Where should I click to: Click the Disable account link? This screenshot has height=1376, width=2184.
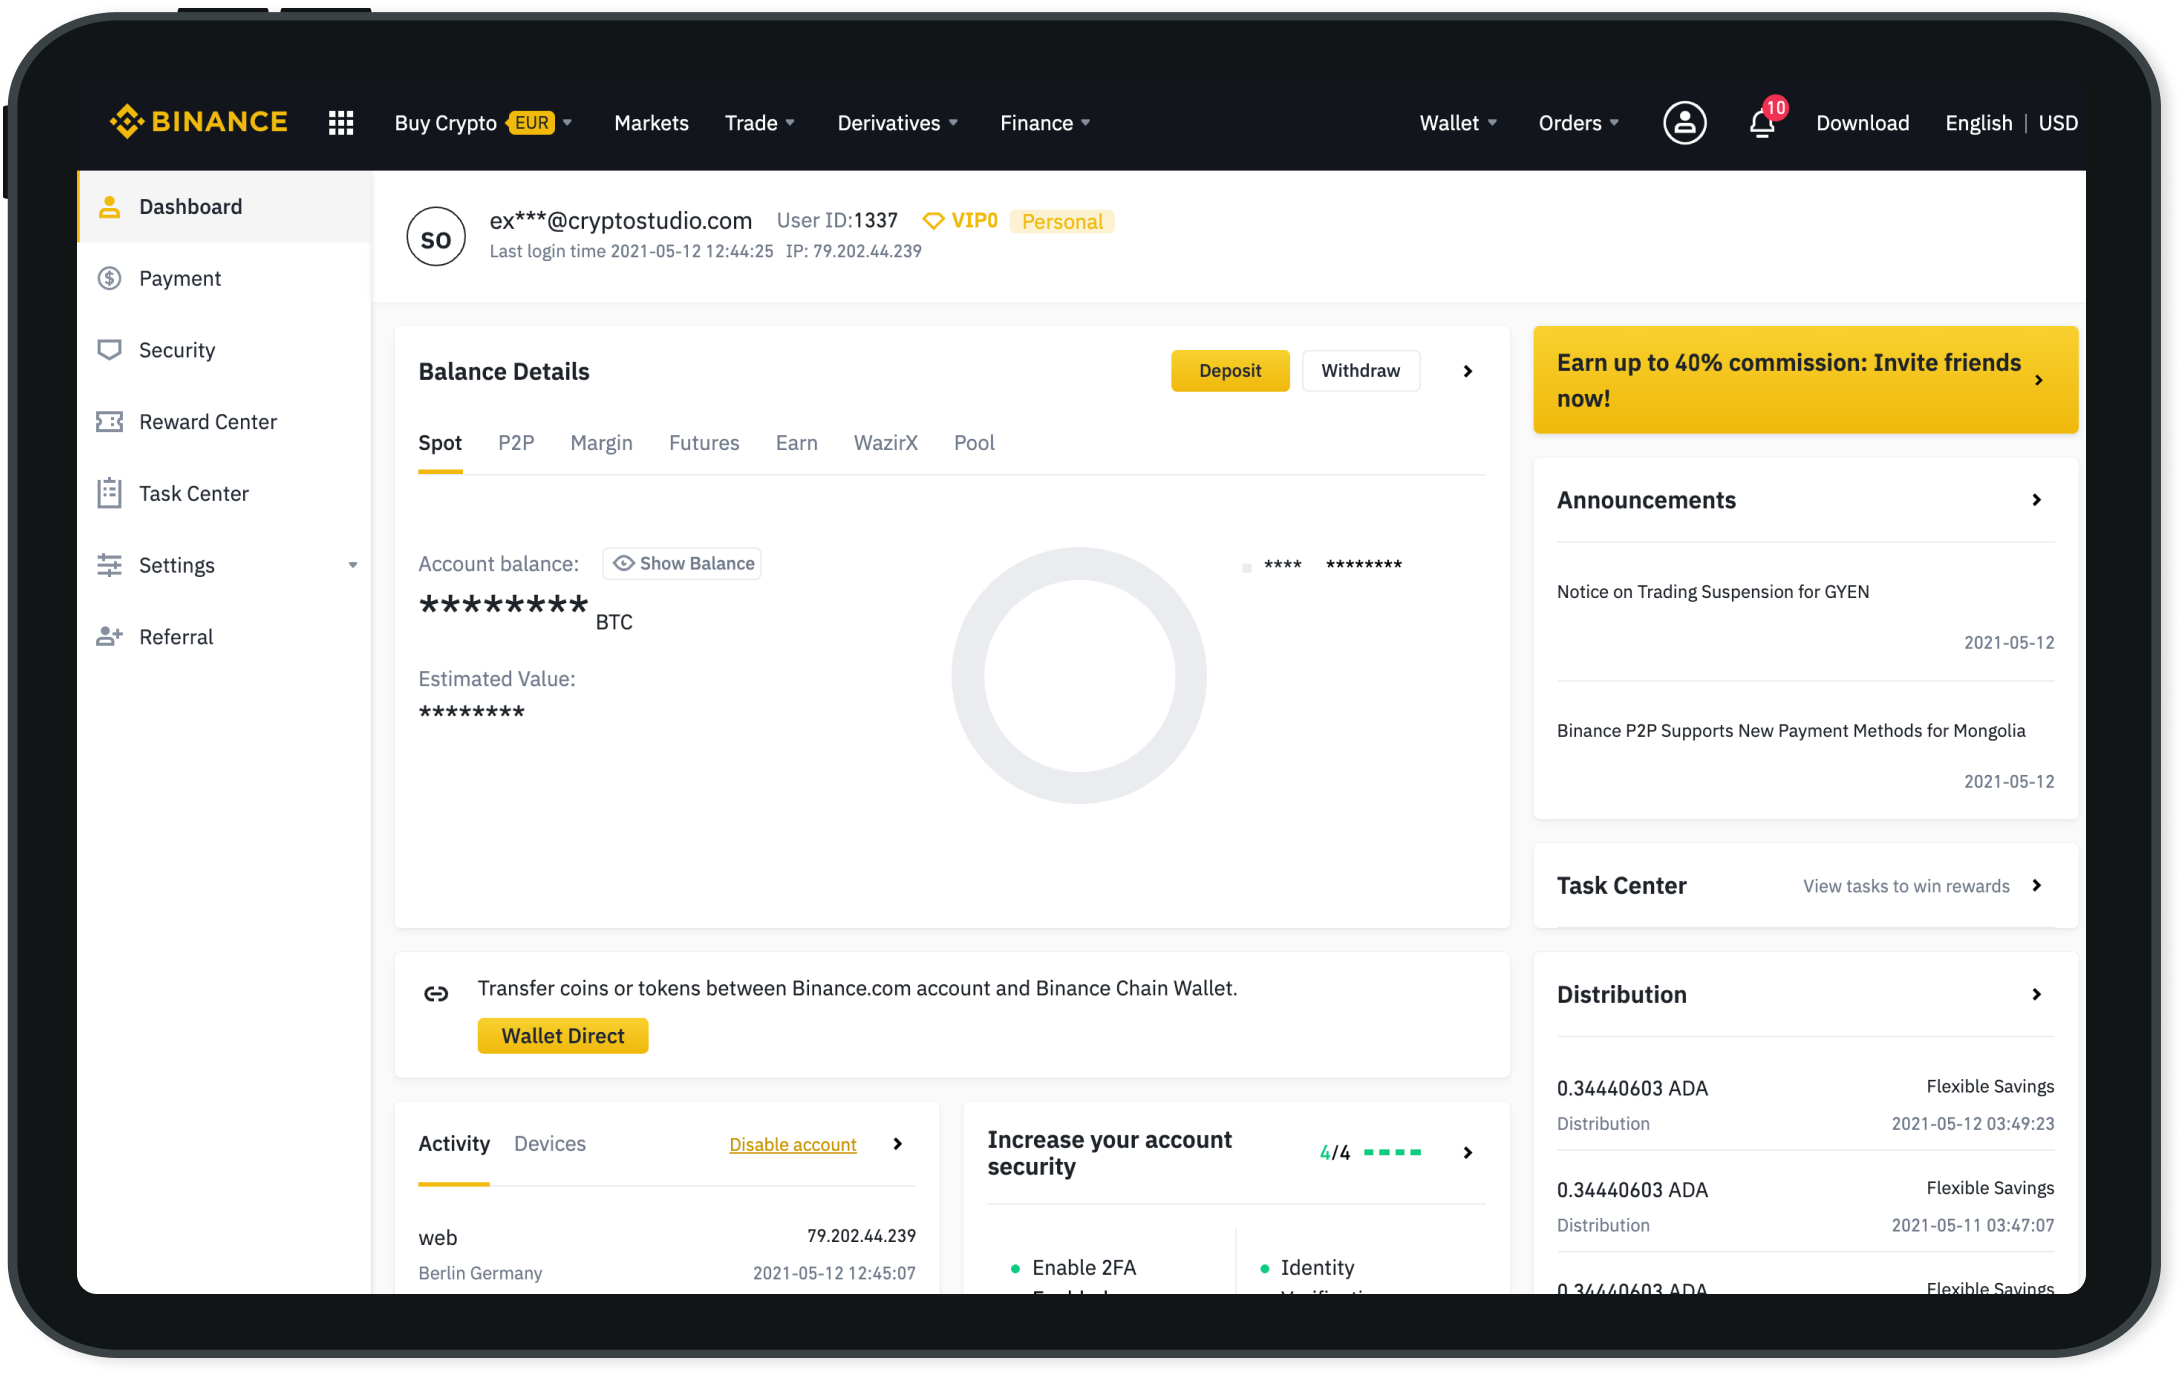791,1141
